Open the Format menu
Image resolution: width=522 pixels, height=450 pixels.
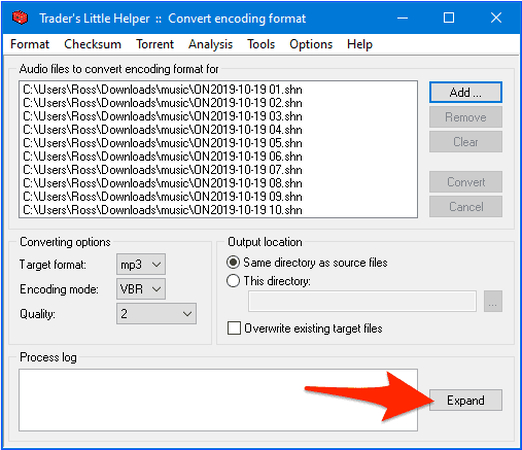(30, 44)
